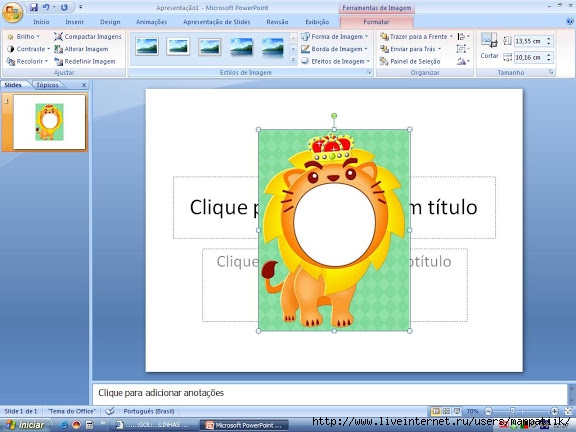Click the spell check status icon
Image resolution: width=576 pixels, height=432 pixels.
[109, 411]
